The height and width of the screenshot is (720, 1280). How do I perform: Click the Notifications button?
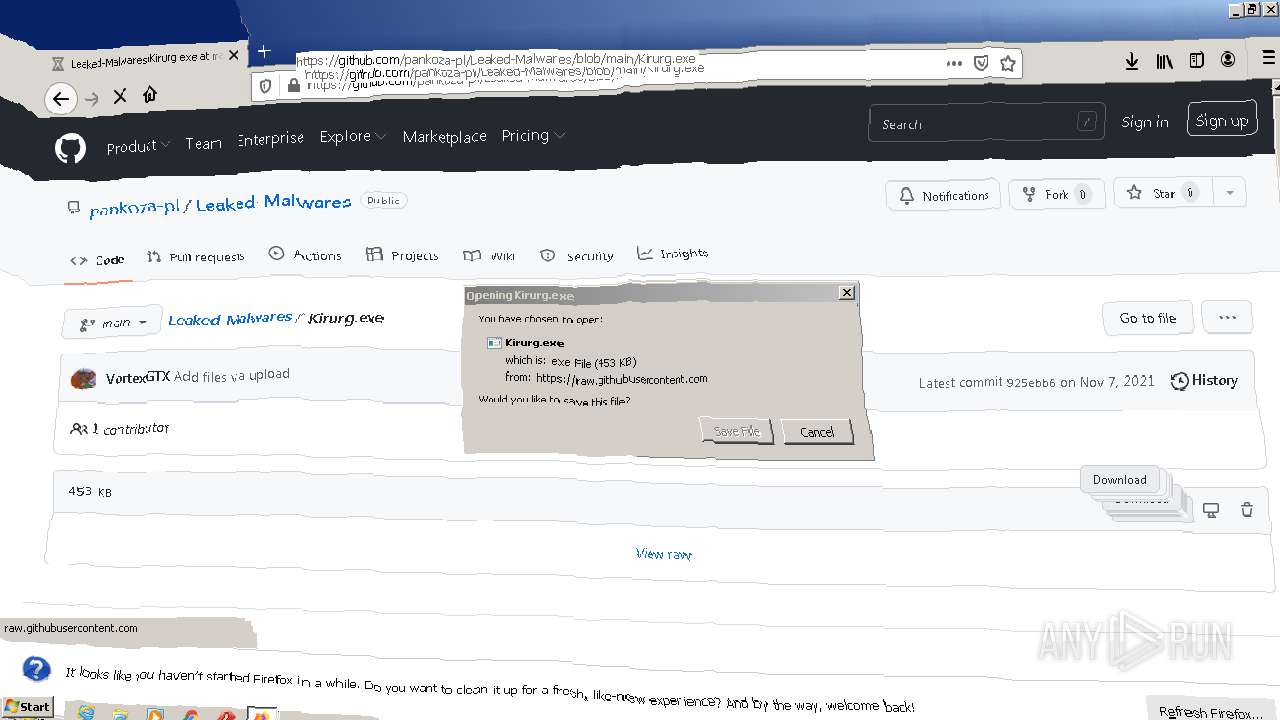pyautogui.click(x=944, y=196)
